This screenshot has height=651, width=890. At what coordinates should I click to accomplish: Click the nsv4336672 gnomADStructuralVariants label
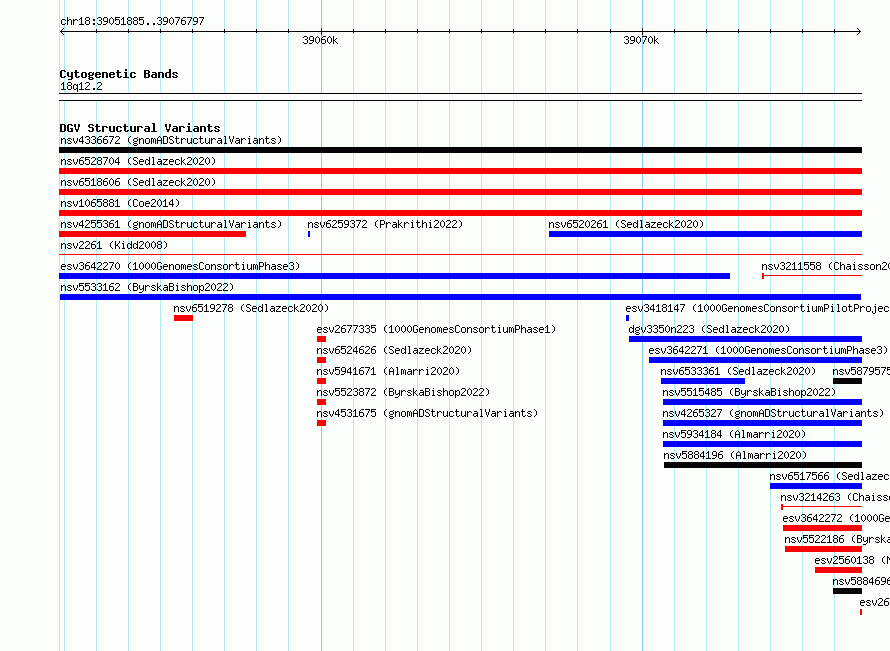(171, 140)
